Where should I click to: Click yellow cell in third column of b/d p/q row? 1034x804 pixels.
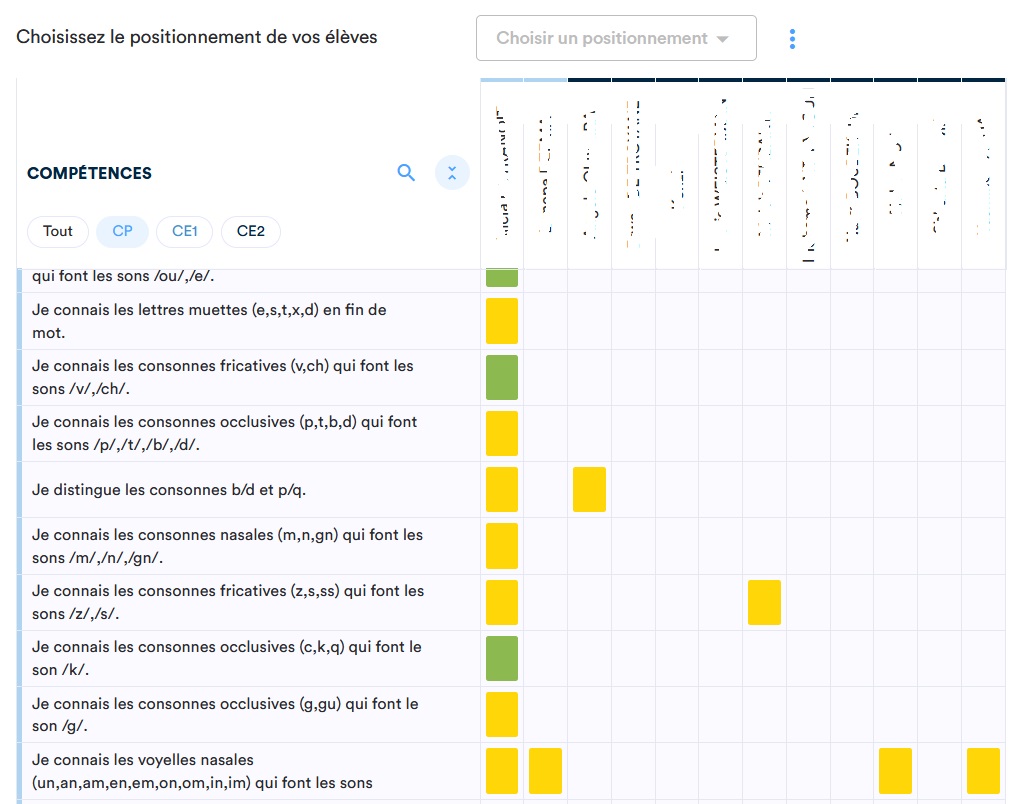(x=589, y=489)
